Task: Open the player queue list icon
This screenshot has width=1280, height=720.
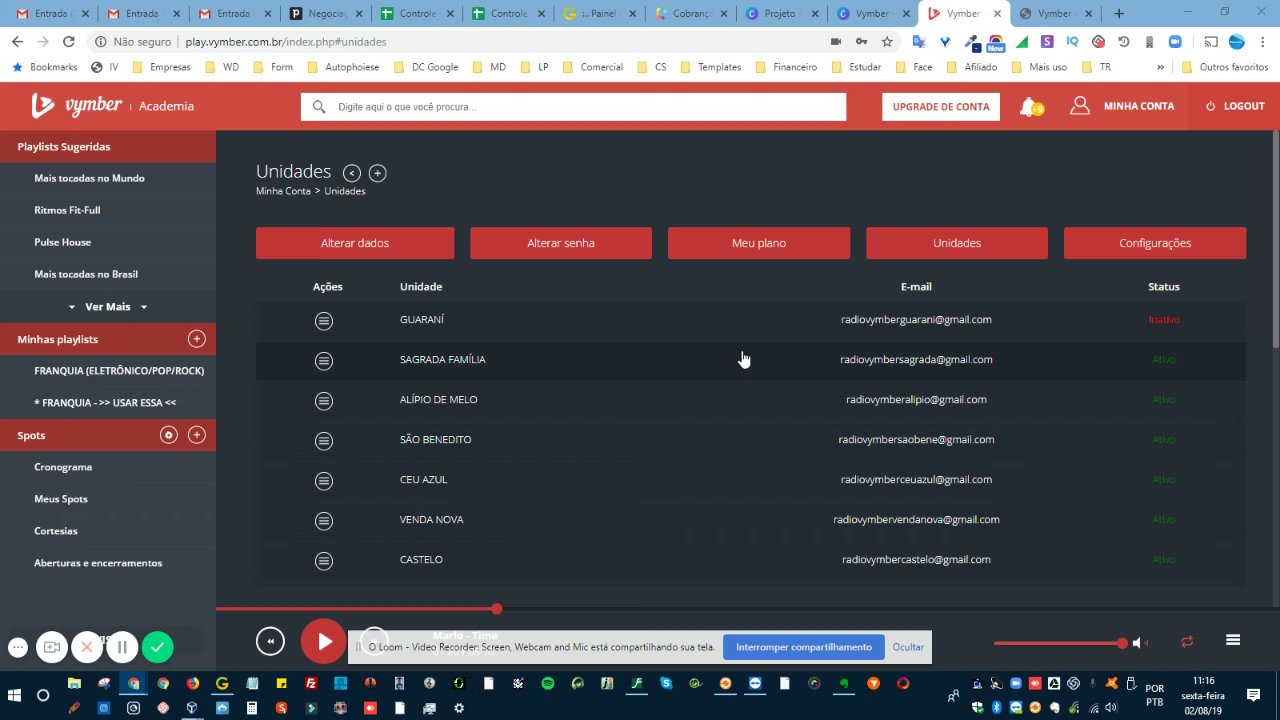Action: tap(1233, 641)
